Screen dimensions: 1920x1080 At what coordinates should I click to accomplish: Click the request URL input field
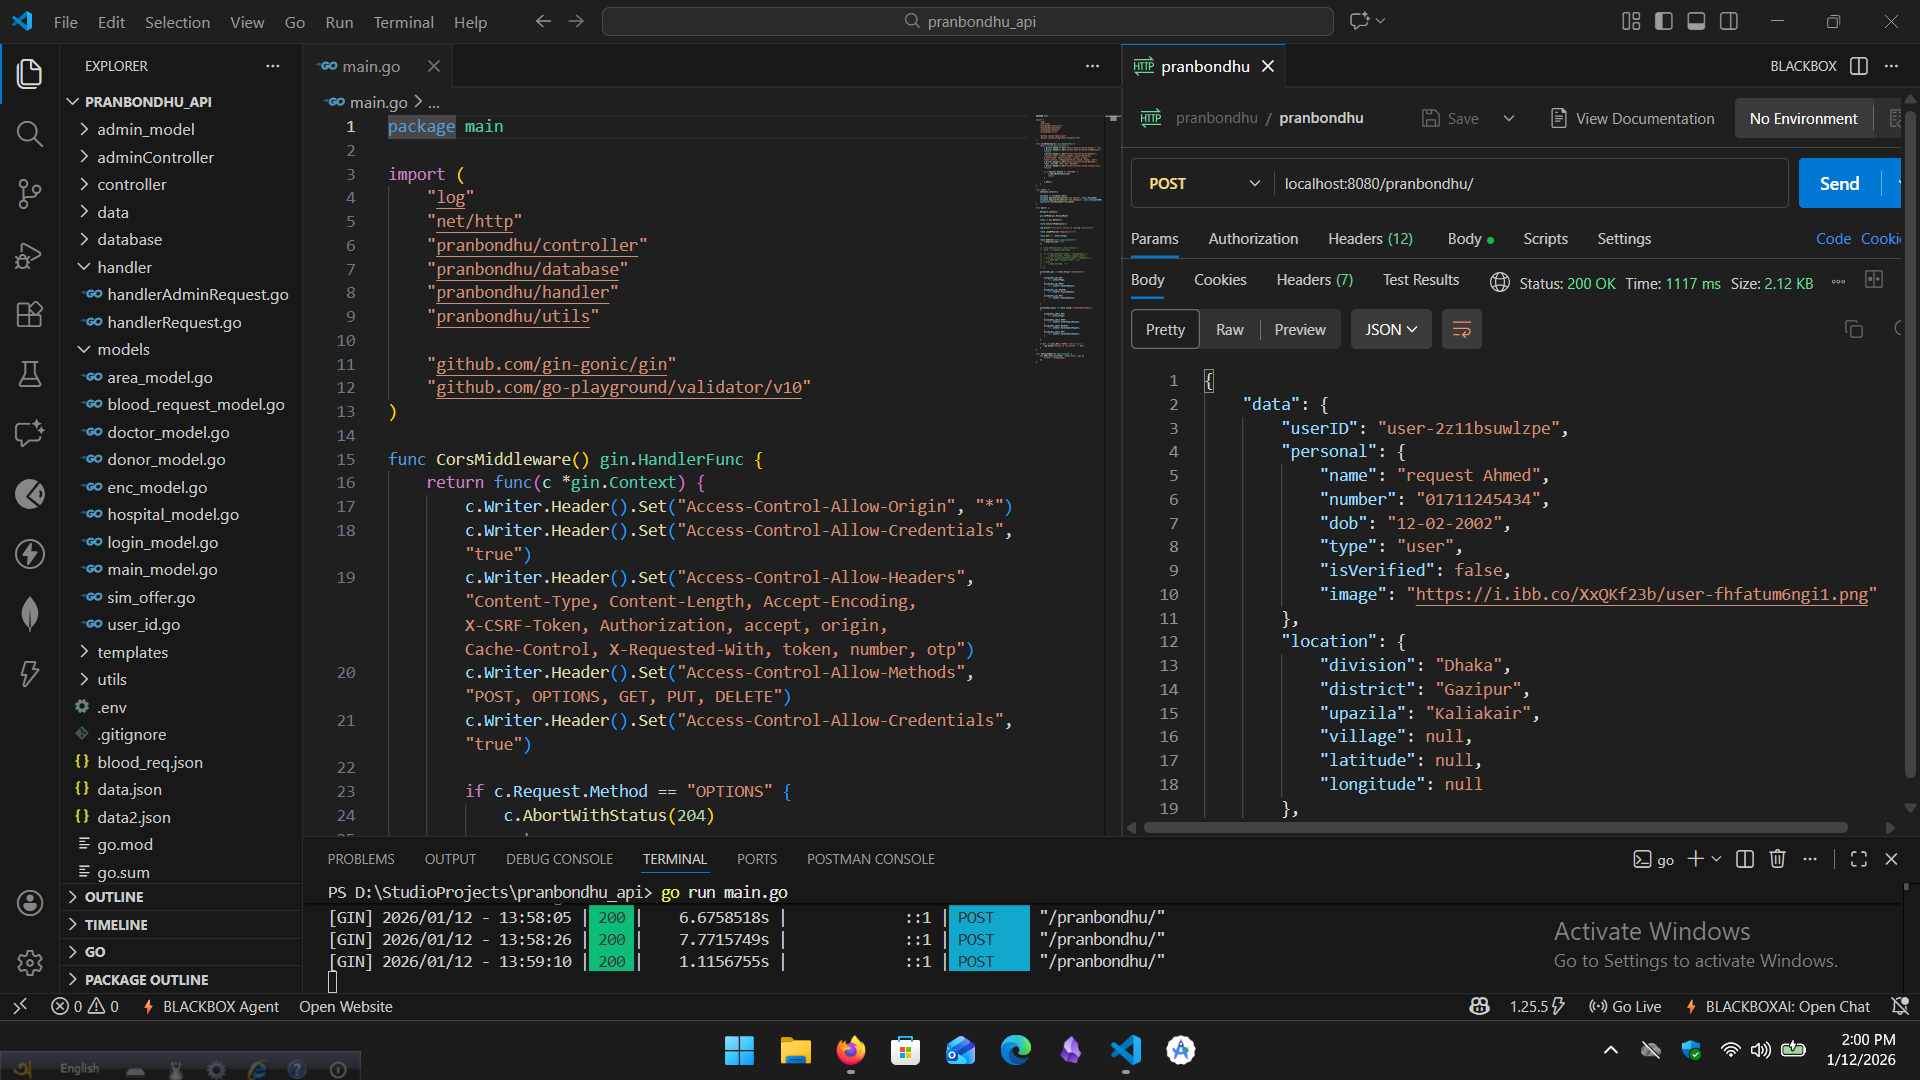(x=1530, y=184)
